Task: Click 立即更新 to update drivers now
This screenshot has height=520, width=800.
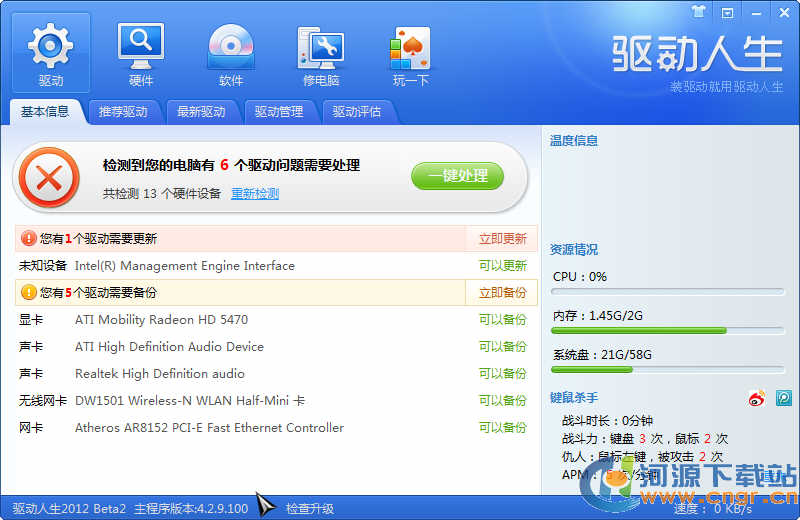Action: 502,239
